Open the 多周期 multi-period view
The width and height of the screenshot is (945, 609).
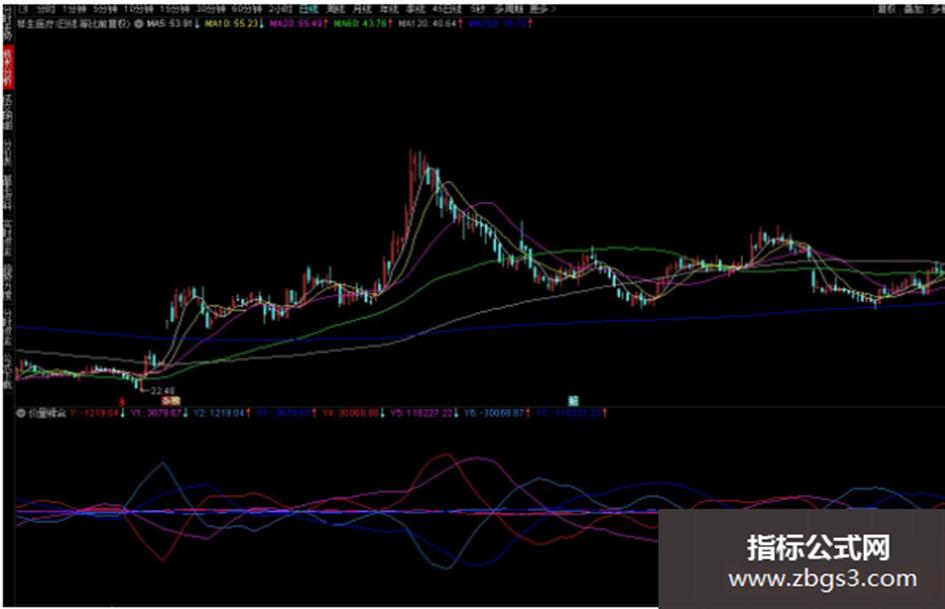(x=507, y=10)
